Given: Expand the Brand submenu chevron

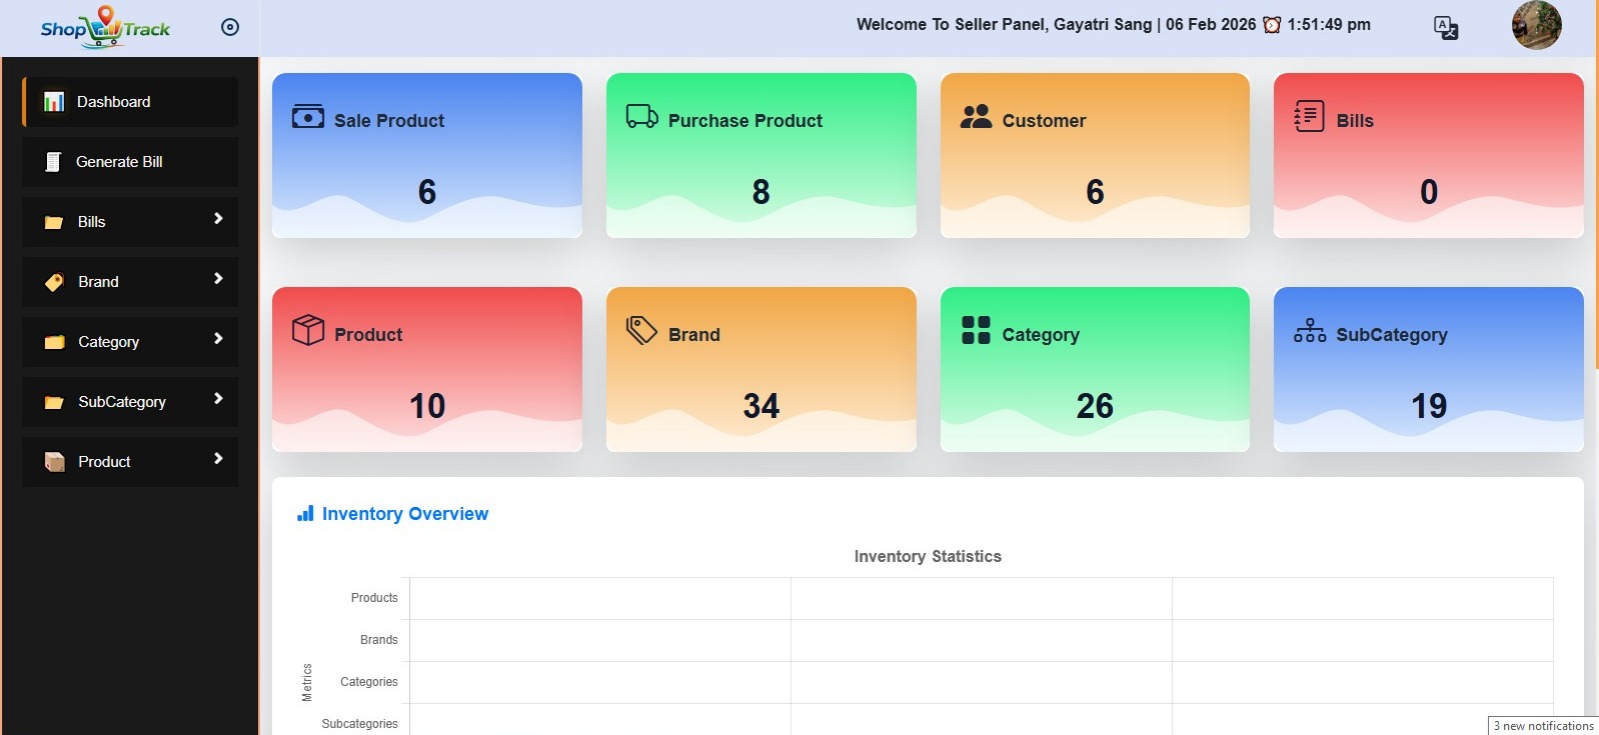Looking at the screenshot, I should pos(218,279).
